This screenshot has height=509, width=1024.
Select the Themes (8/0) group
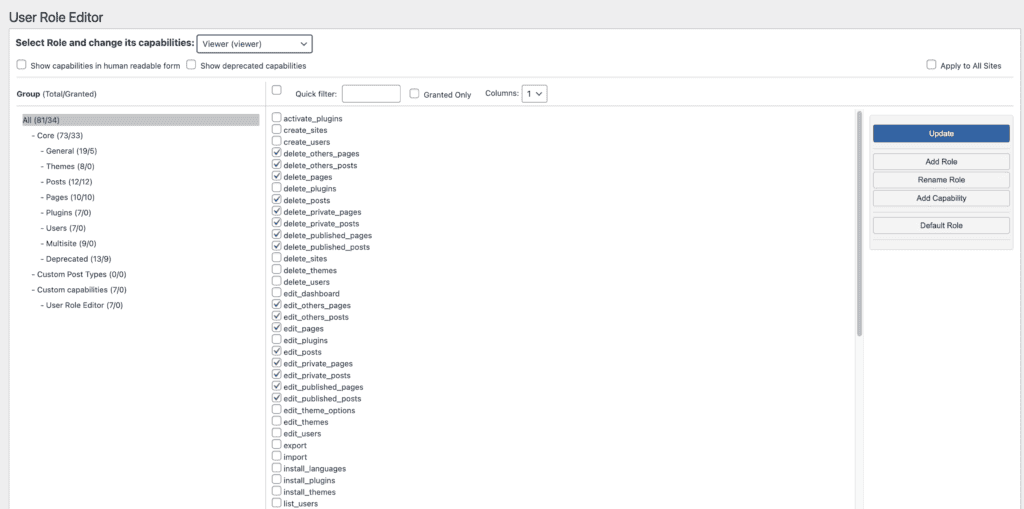70,167
